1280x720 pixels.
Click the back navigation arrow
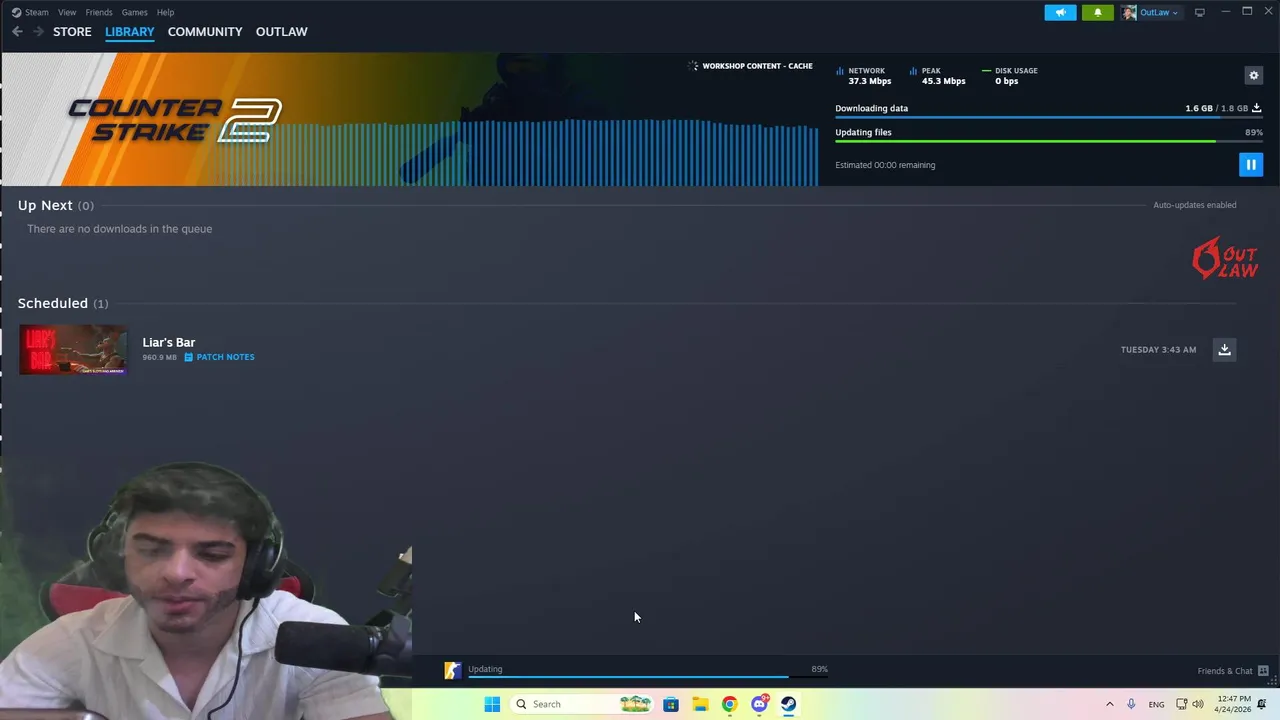pos(17,32)
